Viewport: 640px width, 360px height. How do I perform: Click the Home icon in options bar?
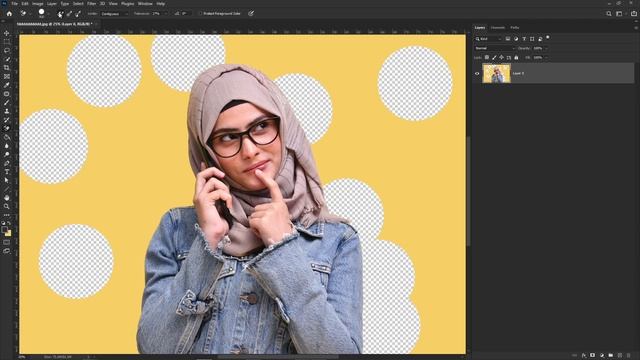point(9,13)
